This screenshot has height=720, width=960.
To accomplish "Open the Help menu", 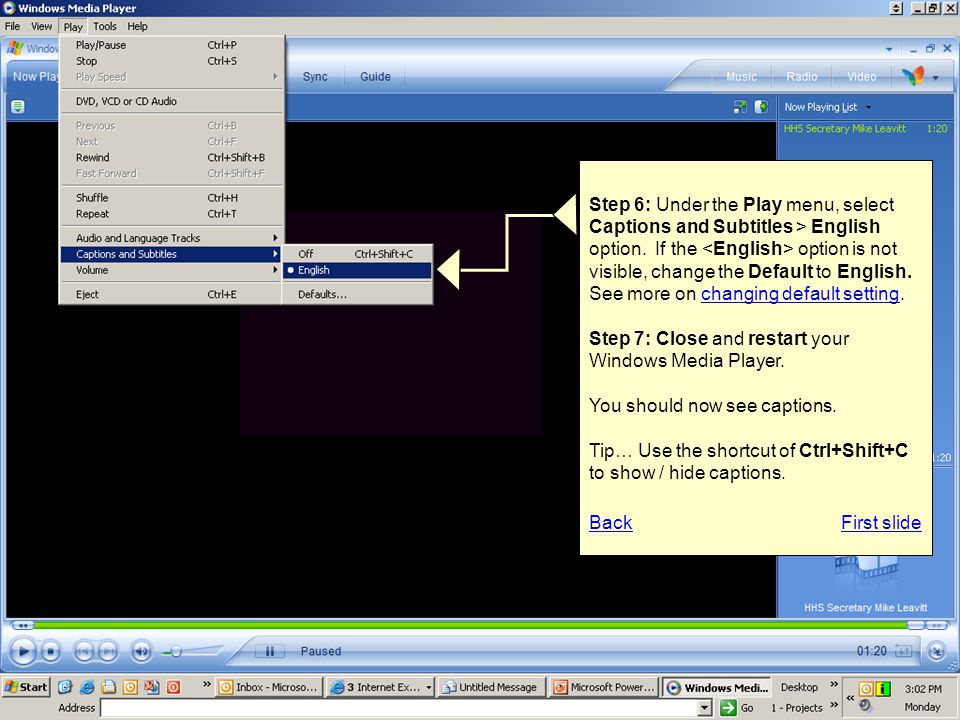I will coord(137,26).
